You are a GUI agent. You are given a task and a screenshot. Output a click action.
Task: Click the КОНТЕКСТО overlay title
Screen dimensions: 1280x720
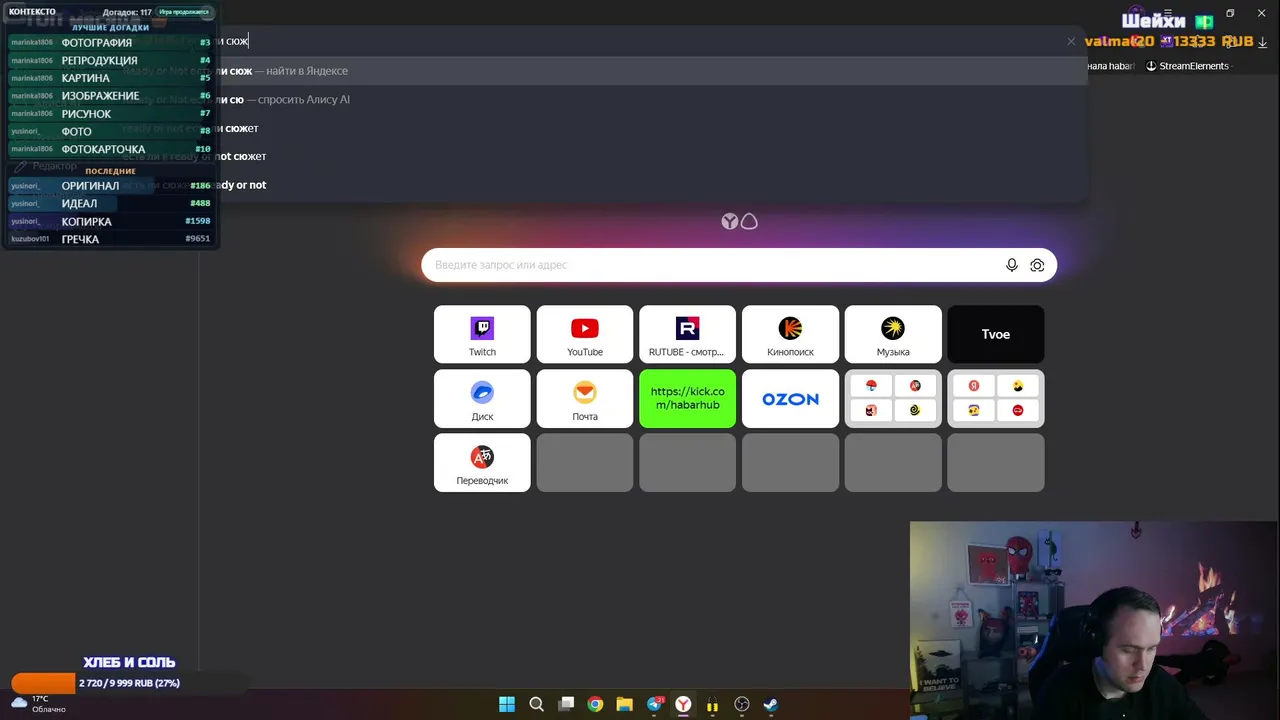(x=33, y=12)
